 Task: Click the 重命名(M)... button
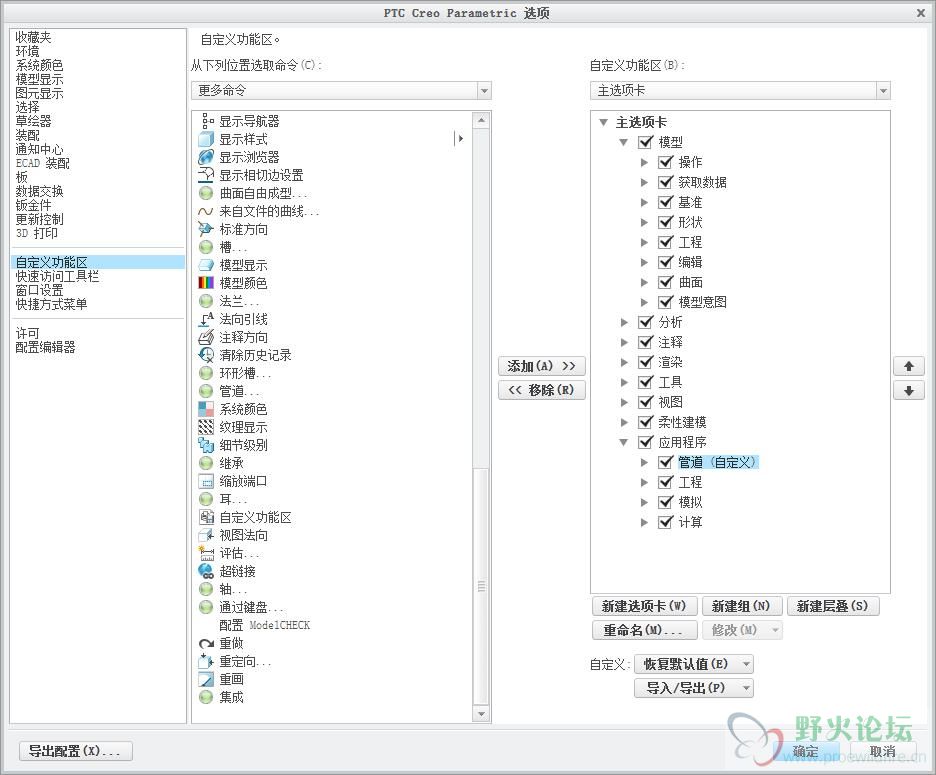(x=644, y=631)
